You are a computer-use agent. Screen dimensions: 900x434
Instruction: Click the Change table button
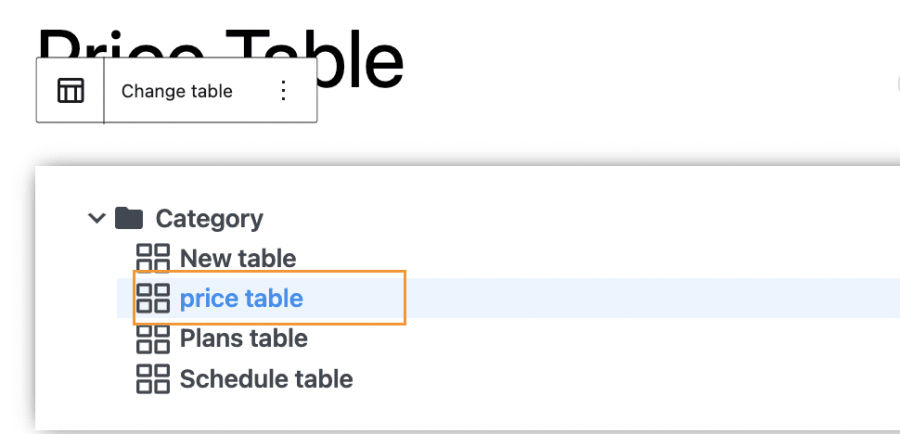click(x=177, y=91)
